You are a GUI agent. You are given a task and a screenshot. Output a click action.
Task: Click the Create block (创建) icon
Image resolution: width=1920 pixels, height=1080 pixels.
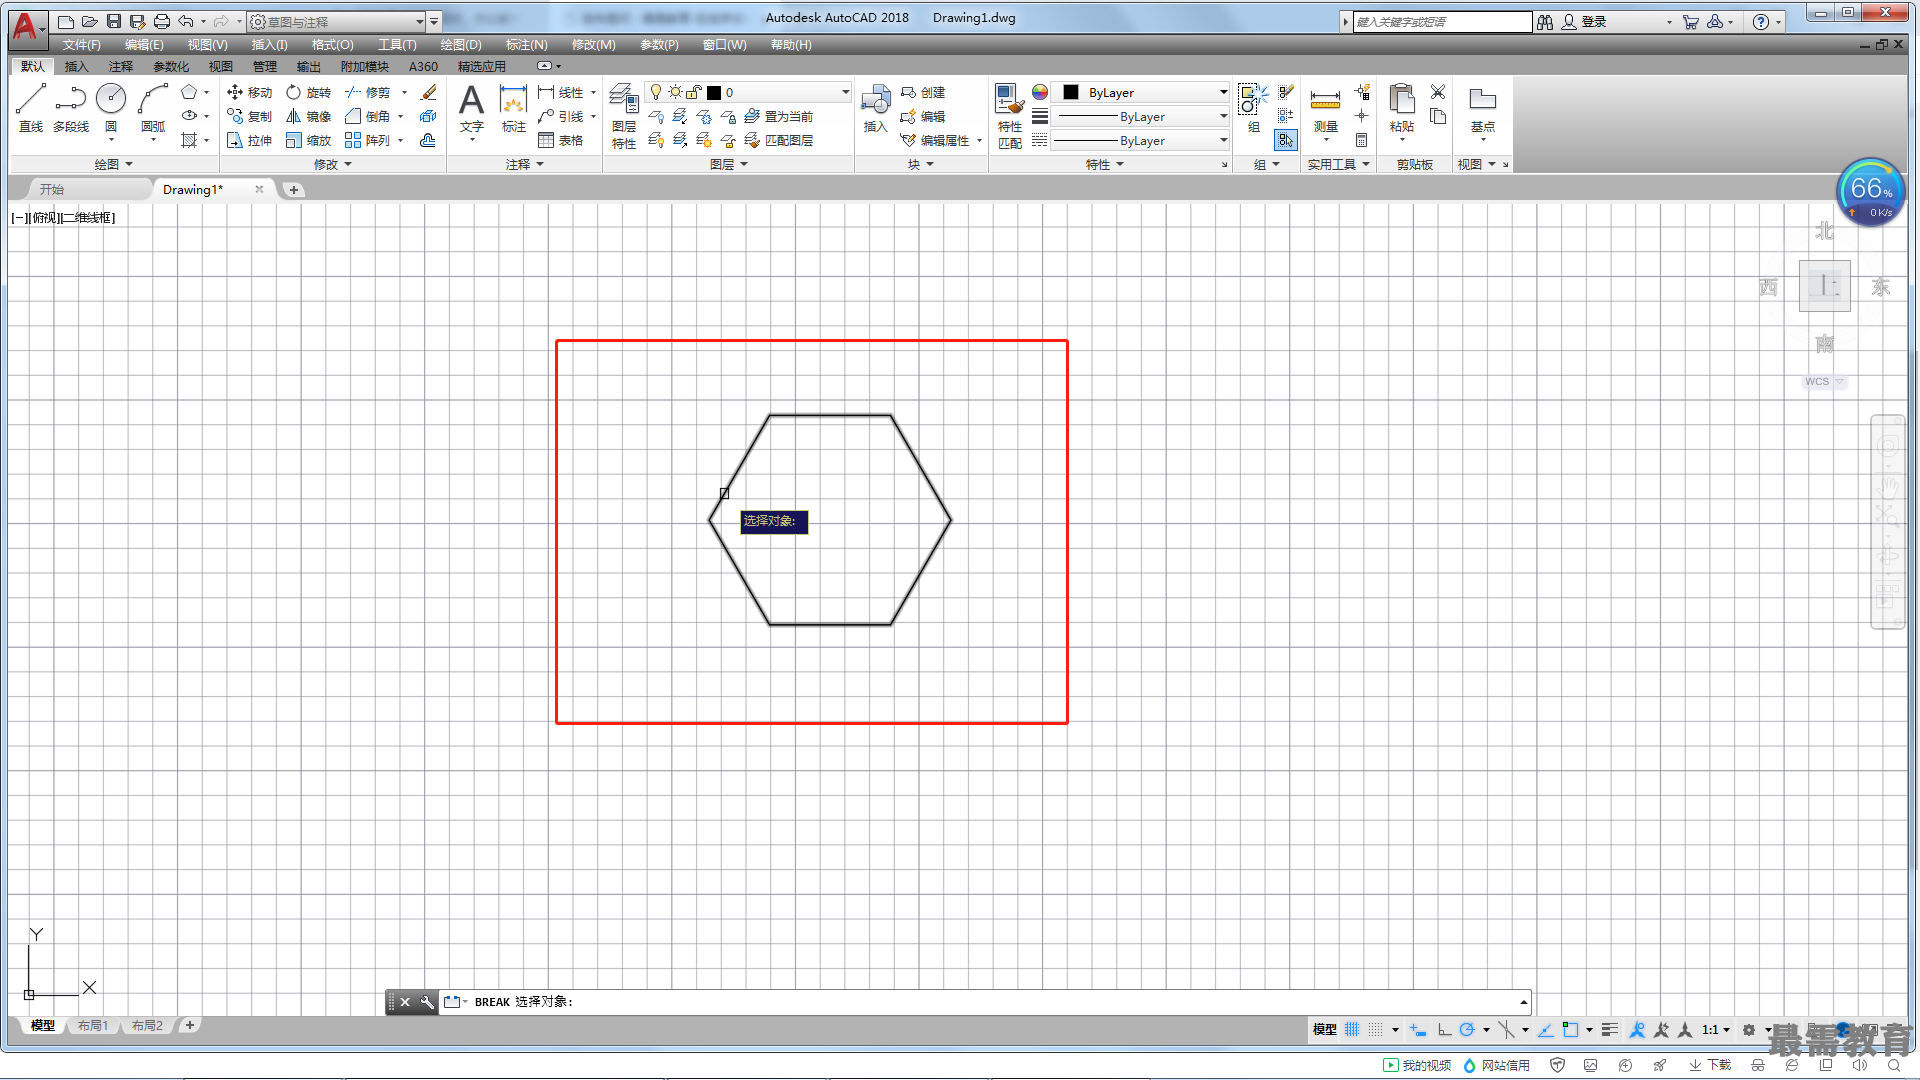923,92
